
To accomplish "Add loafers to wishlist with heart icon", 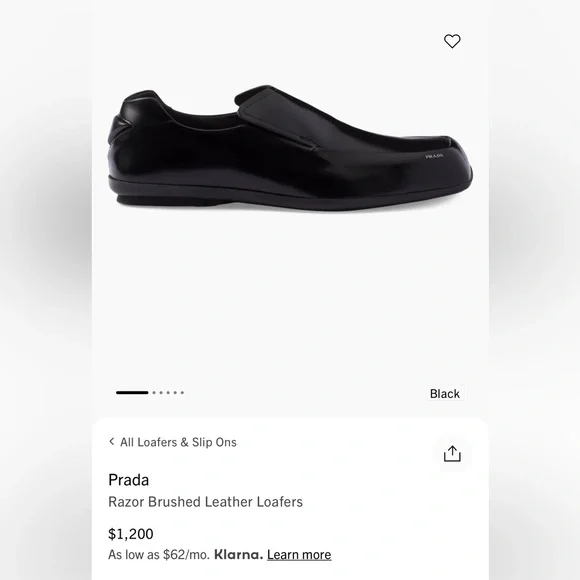I will 452,41.
